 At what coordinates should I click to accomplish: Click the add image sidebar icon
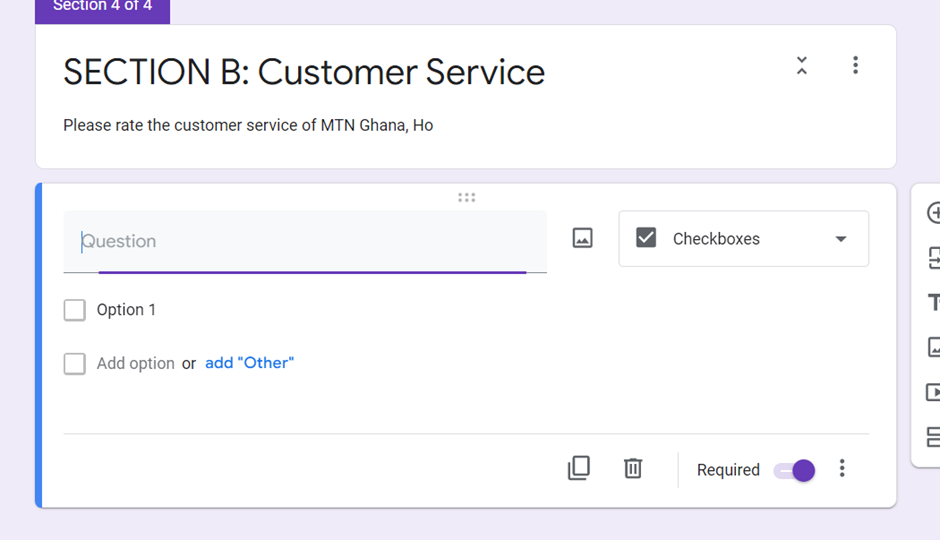pos(933,347)
